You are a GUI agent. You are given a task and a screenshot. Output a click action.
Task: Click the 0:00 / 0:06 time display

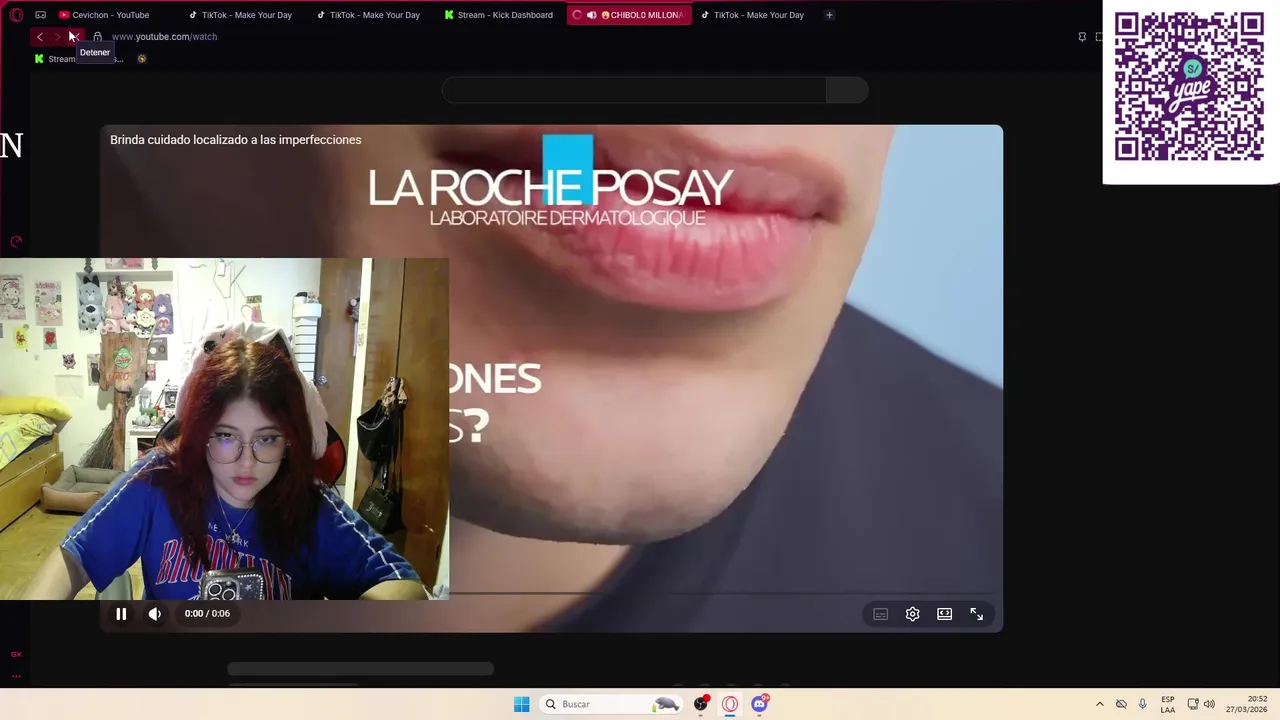[207, 614]
